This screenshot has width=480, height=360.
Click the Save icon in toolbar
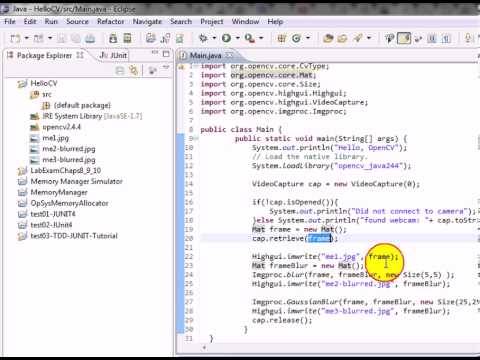tap(62, 39)
